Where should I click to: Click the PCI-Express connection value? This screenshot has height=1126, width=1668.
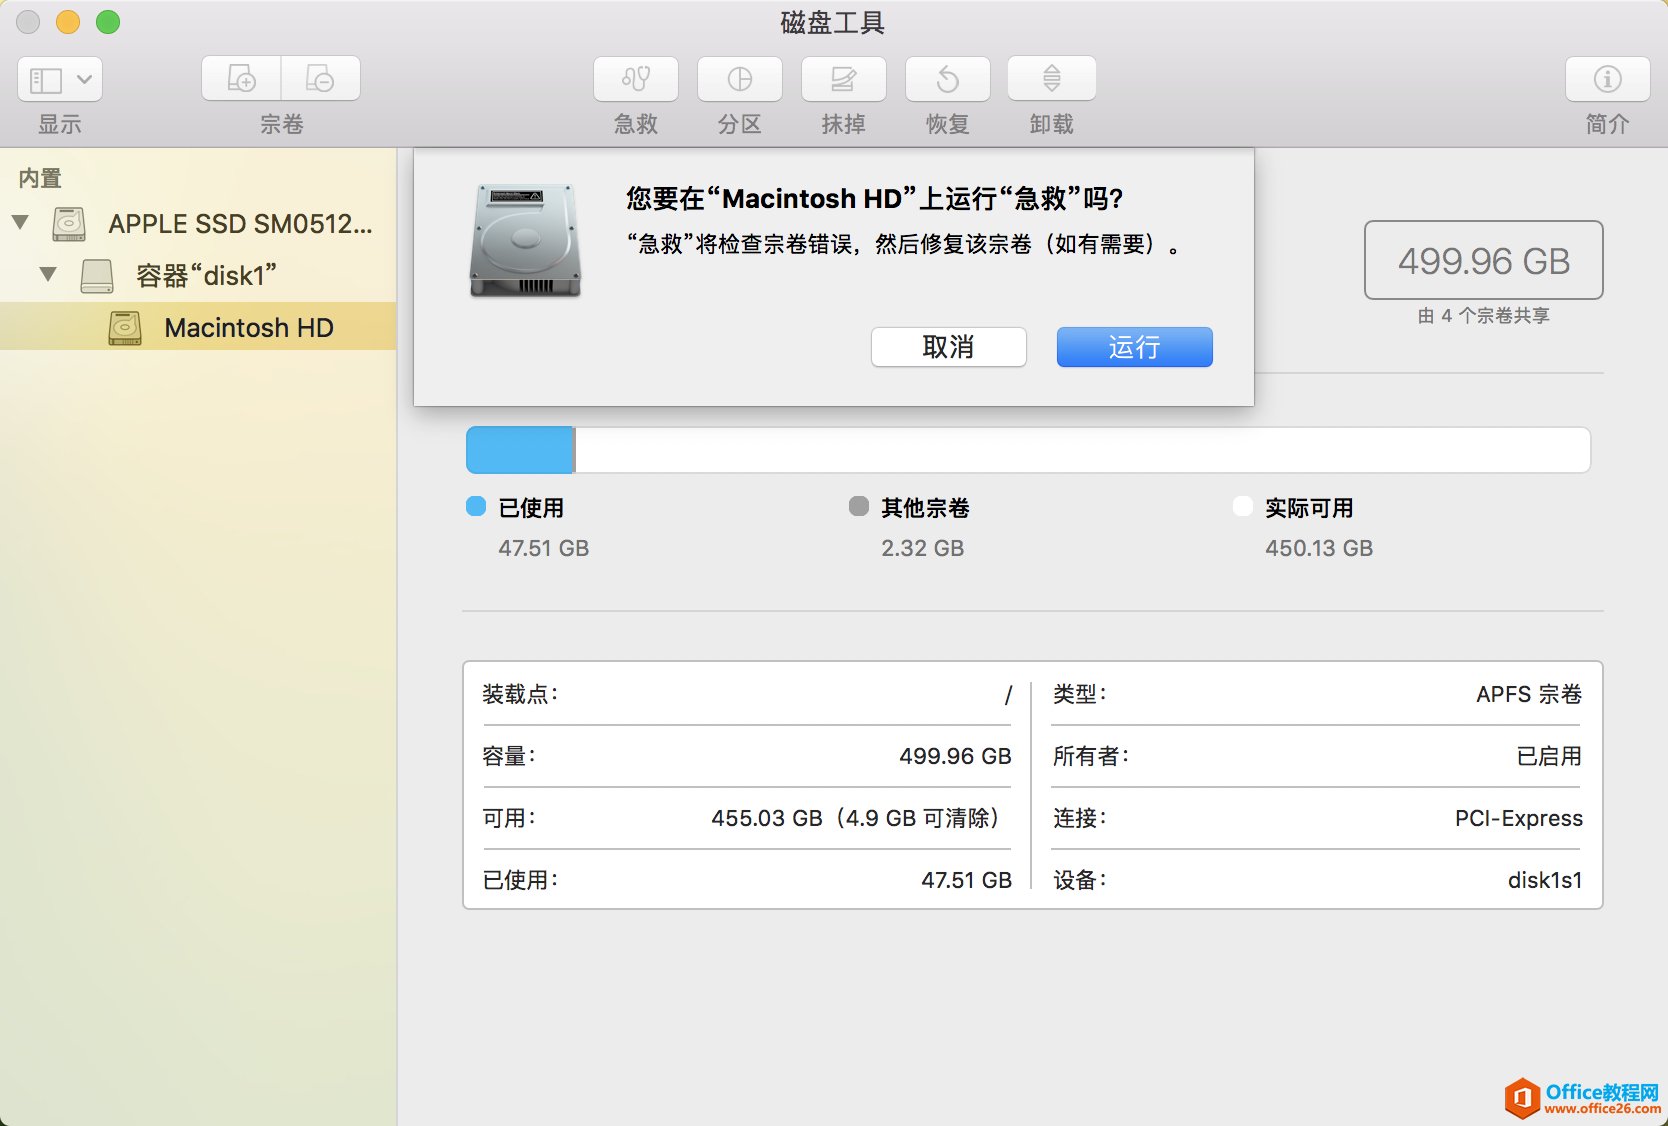pyautogui.click(x=1519, y=818)
